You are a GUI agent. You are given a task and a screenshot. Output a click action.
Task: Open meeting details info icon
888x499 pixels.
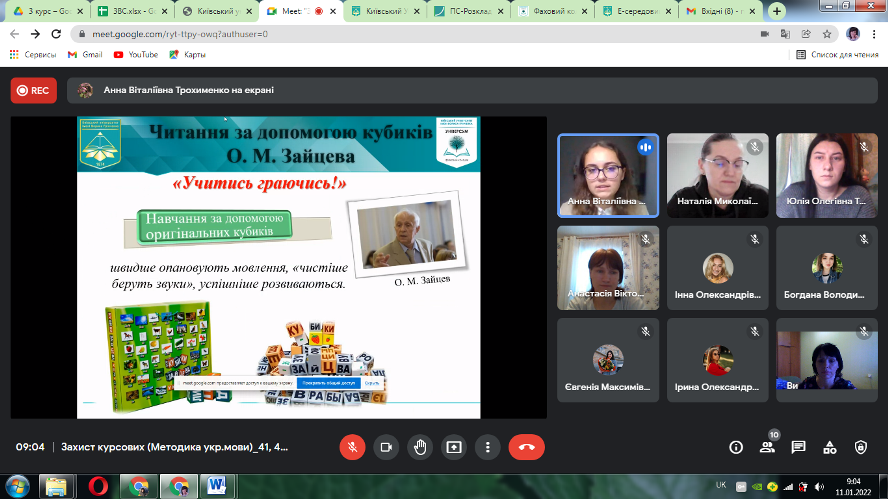point(736,447)
